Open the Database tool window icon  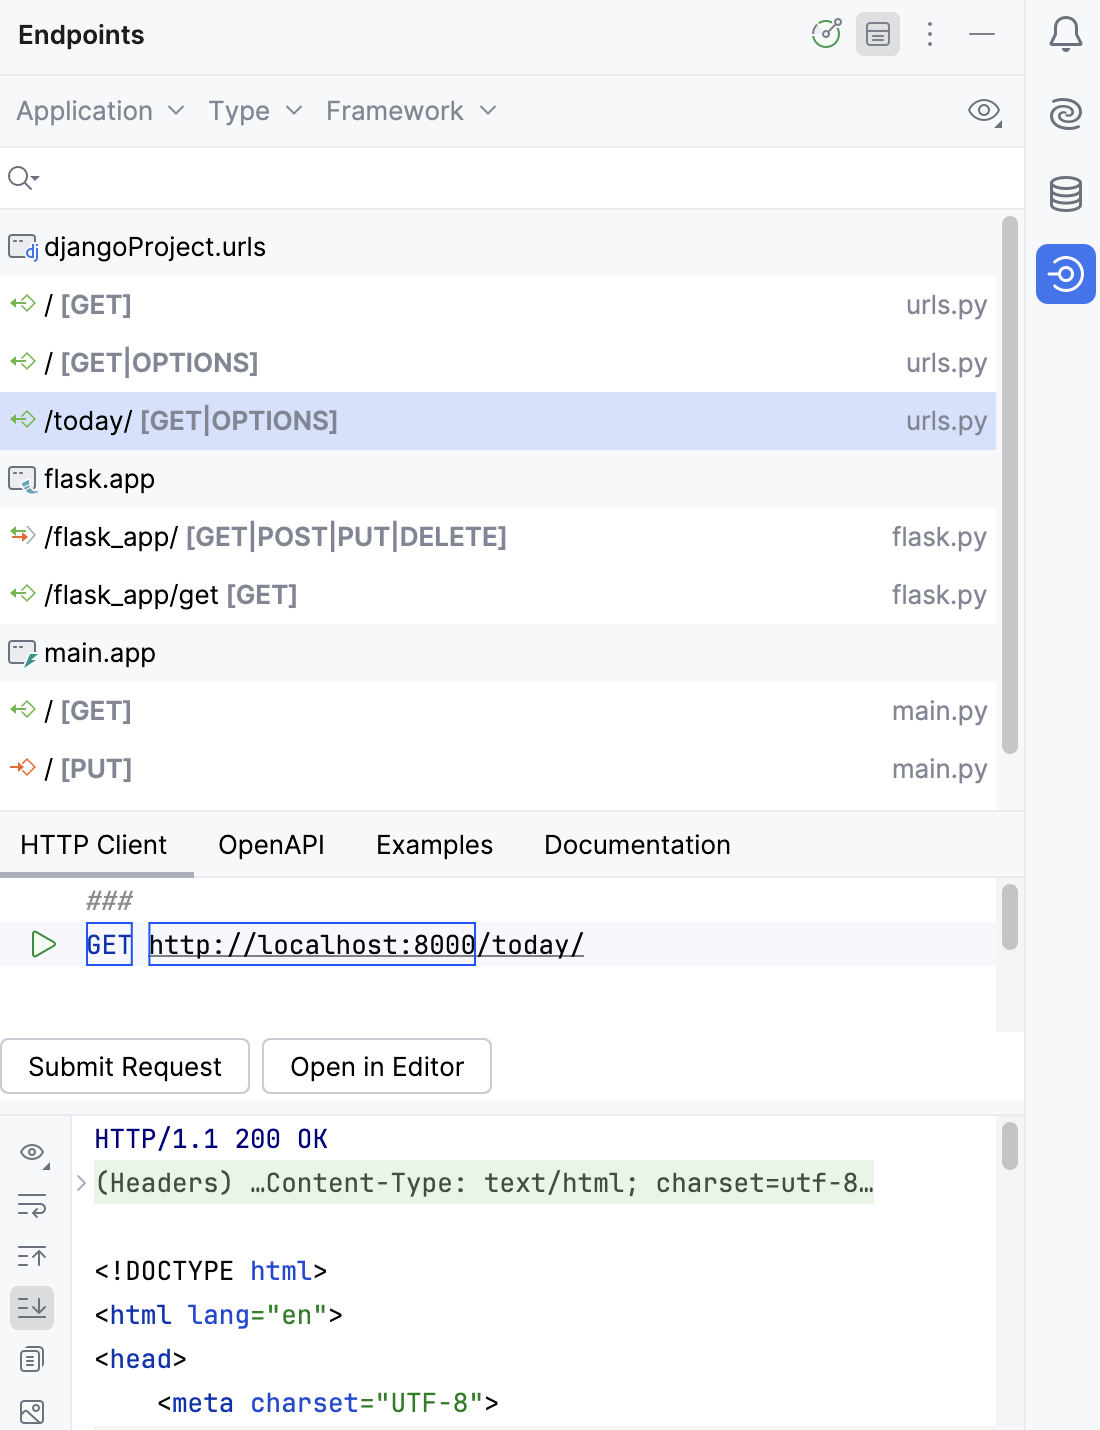[x=1065, y=195]
